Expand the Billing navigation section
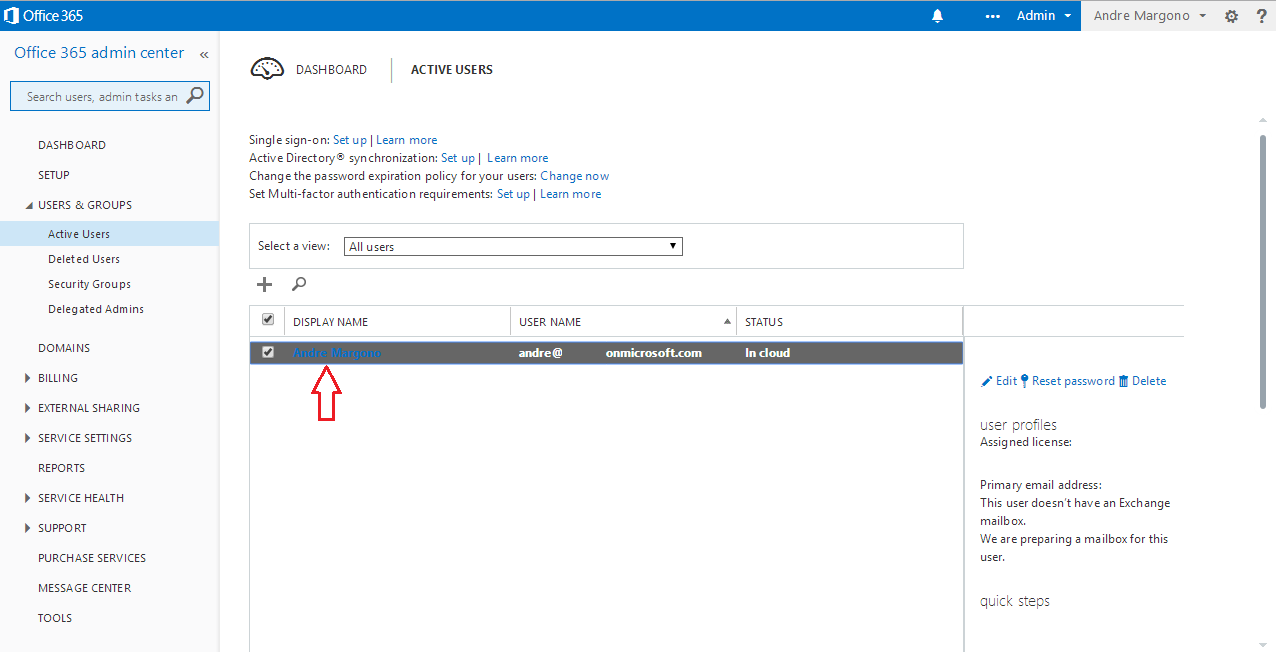This screenshot has width=1276, height=652. tap(28, 378)
